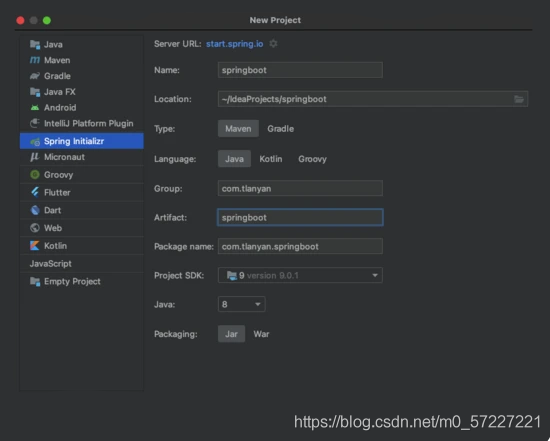Click the Name input field

tap(300, 70)
